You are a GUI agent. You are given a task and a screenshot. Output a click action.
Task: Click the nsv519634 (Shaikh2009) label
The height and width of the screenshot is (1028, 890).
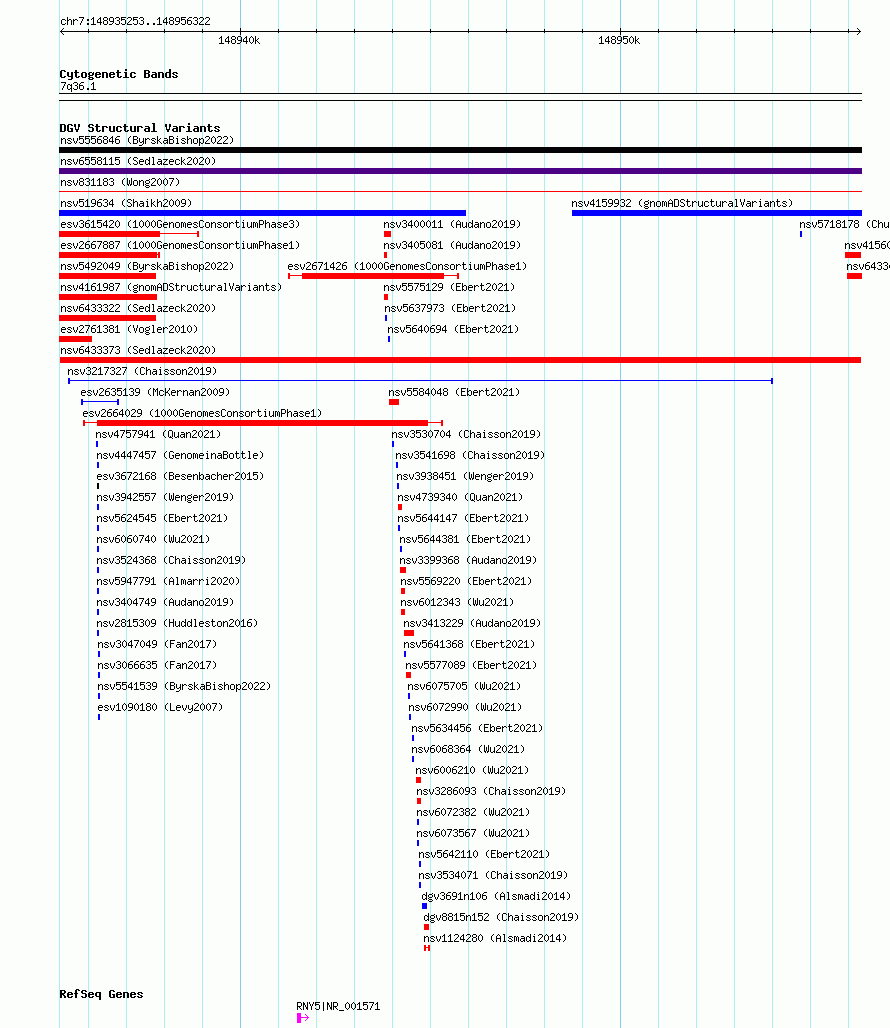[x=126, y=203]
